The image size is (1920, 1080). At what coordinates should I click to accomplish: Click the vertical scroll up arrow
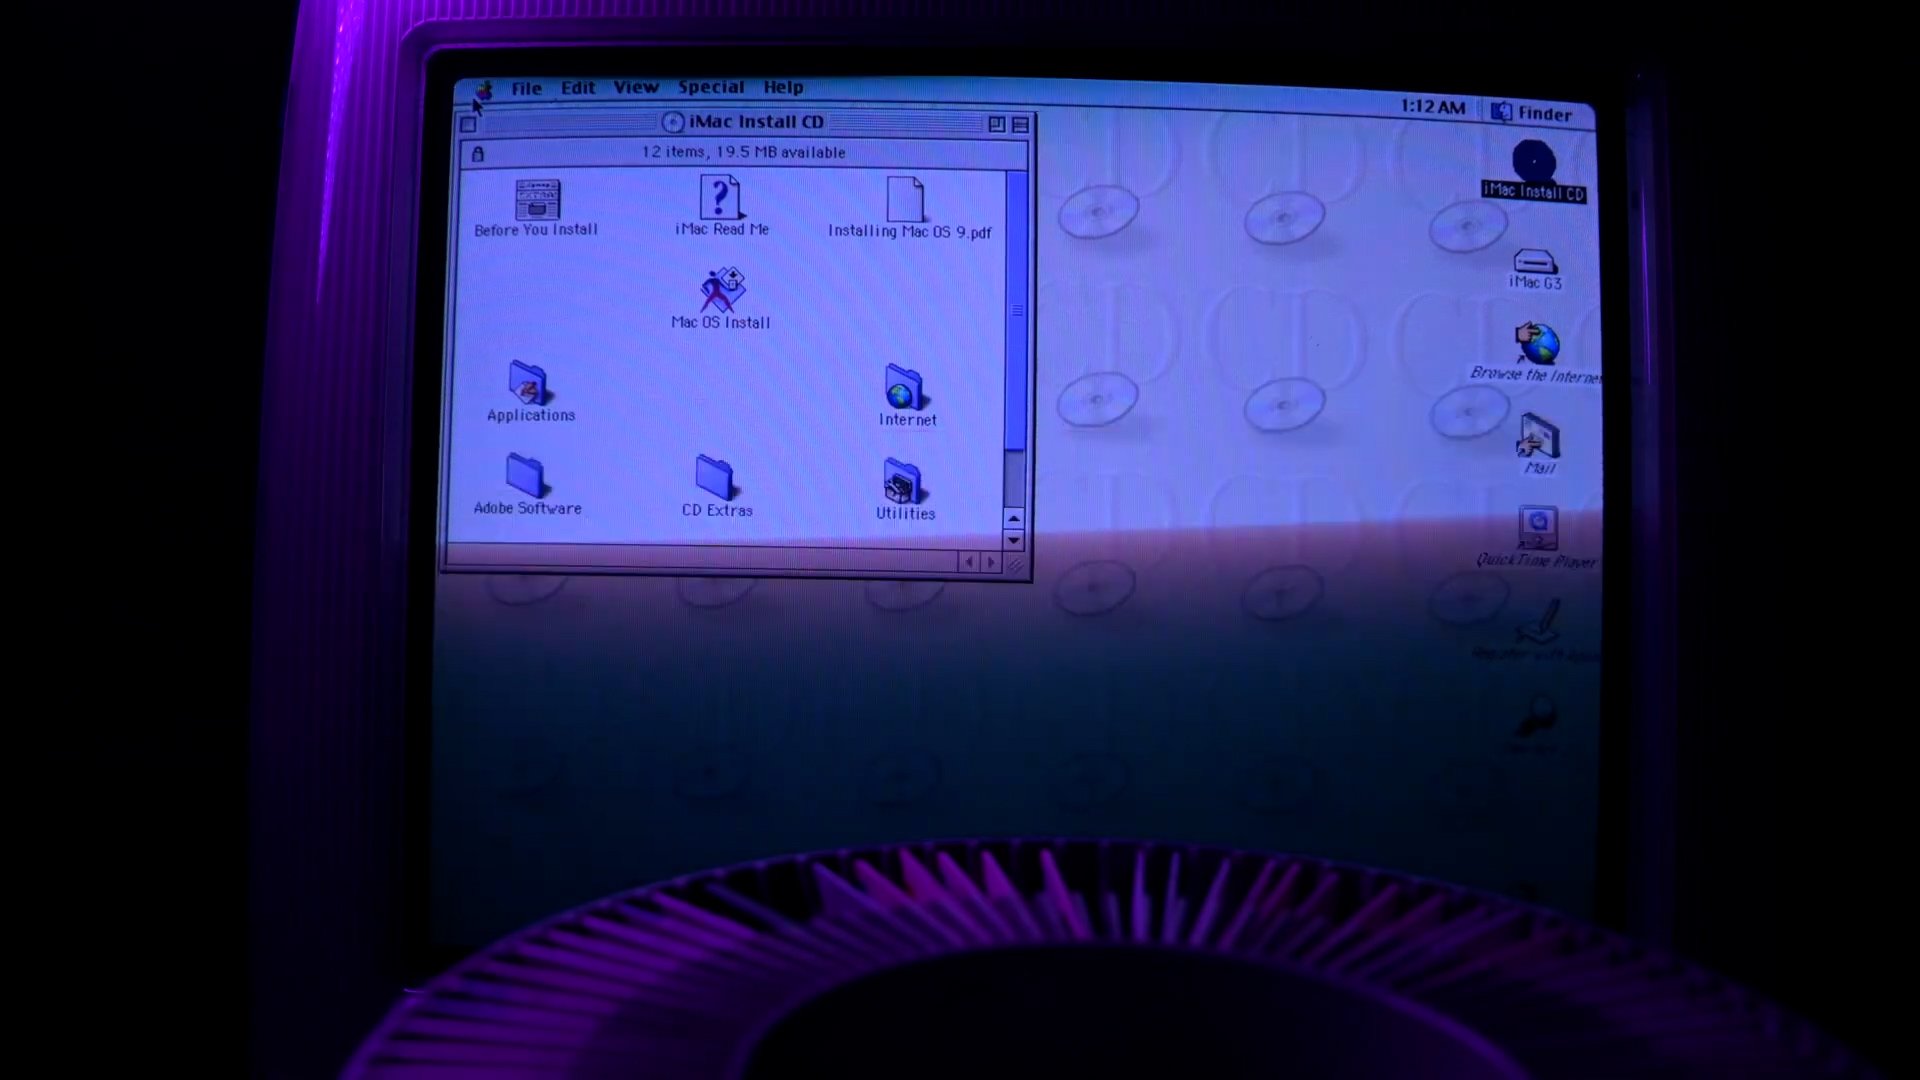click(1014, 518)
